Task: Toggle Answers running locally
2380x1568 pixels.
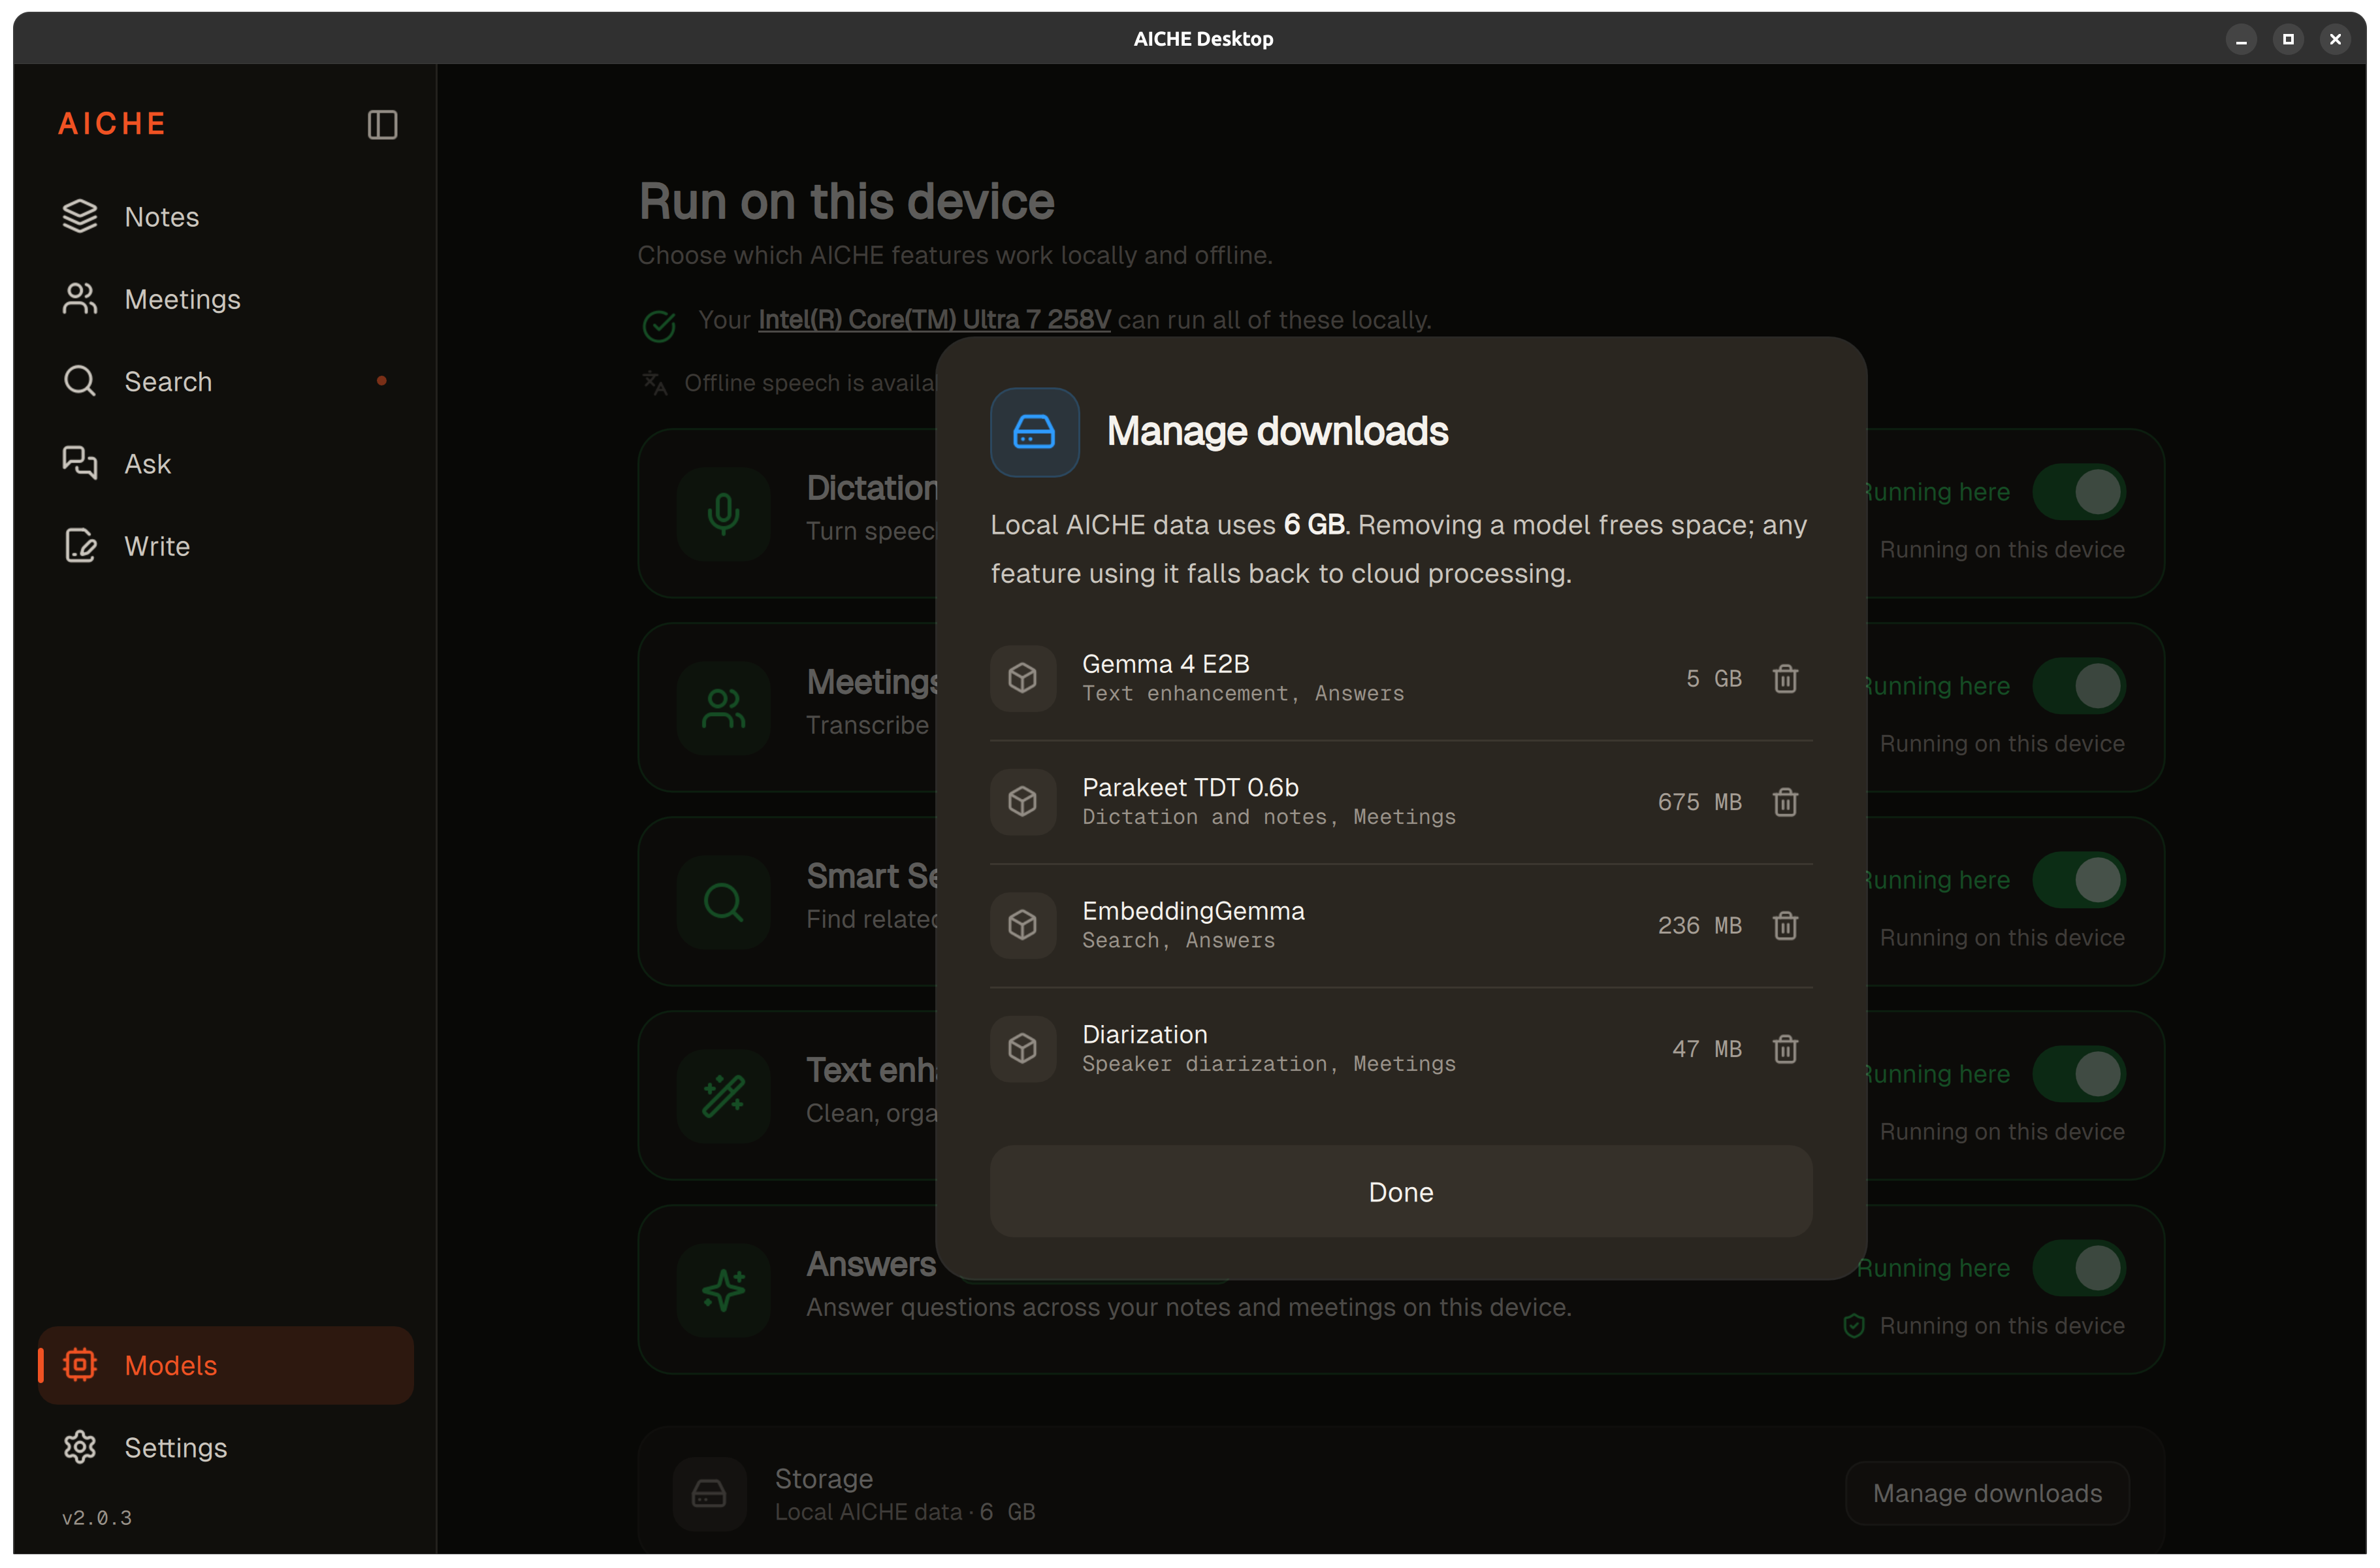Action: [2079, 1268]
